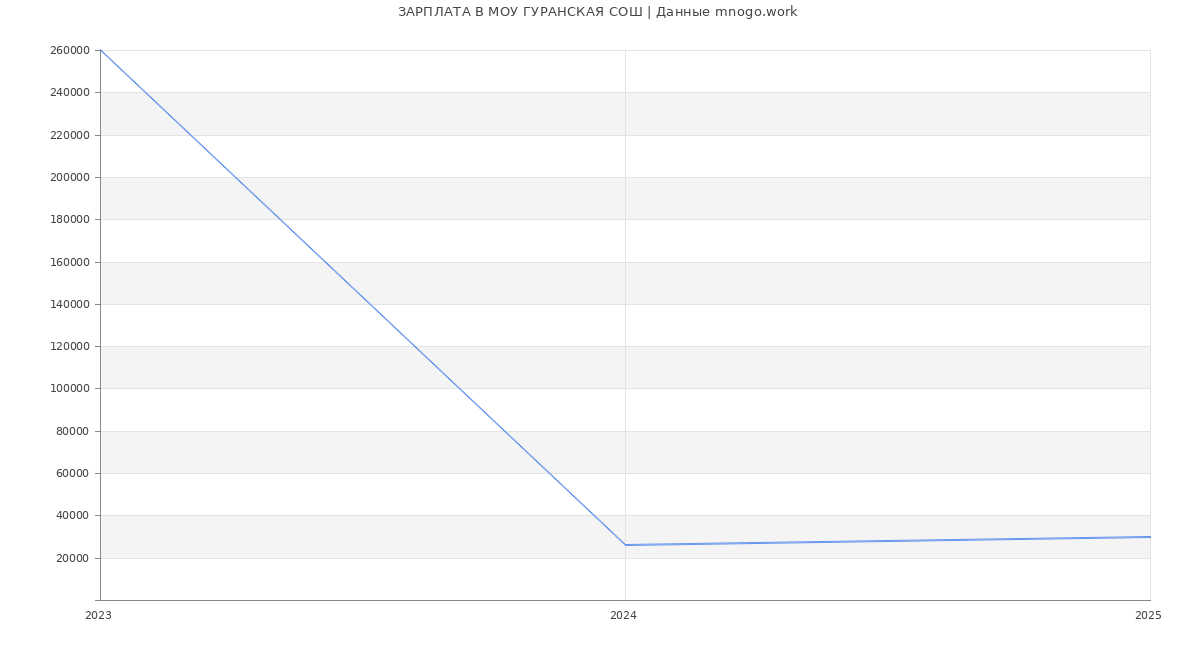Click the 2025 x-axis label

(1148, 616)
